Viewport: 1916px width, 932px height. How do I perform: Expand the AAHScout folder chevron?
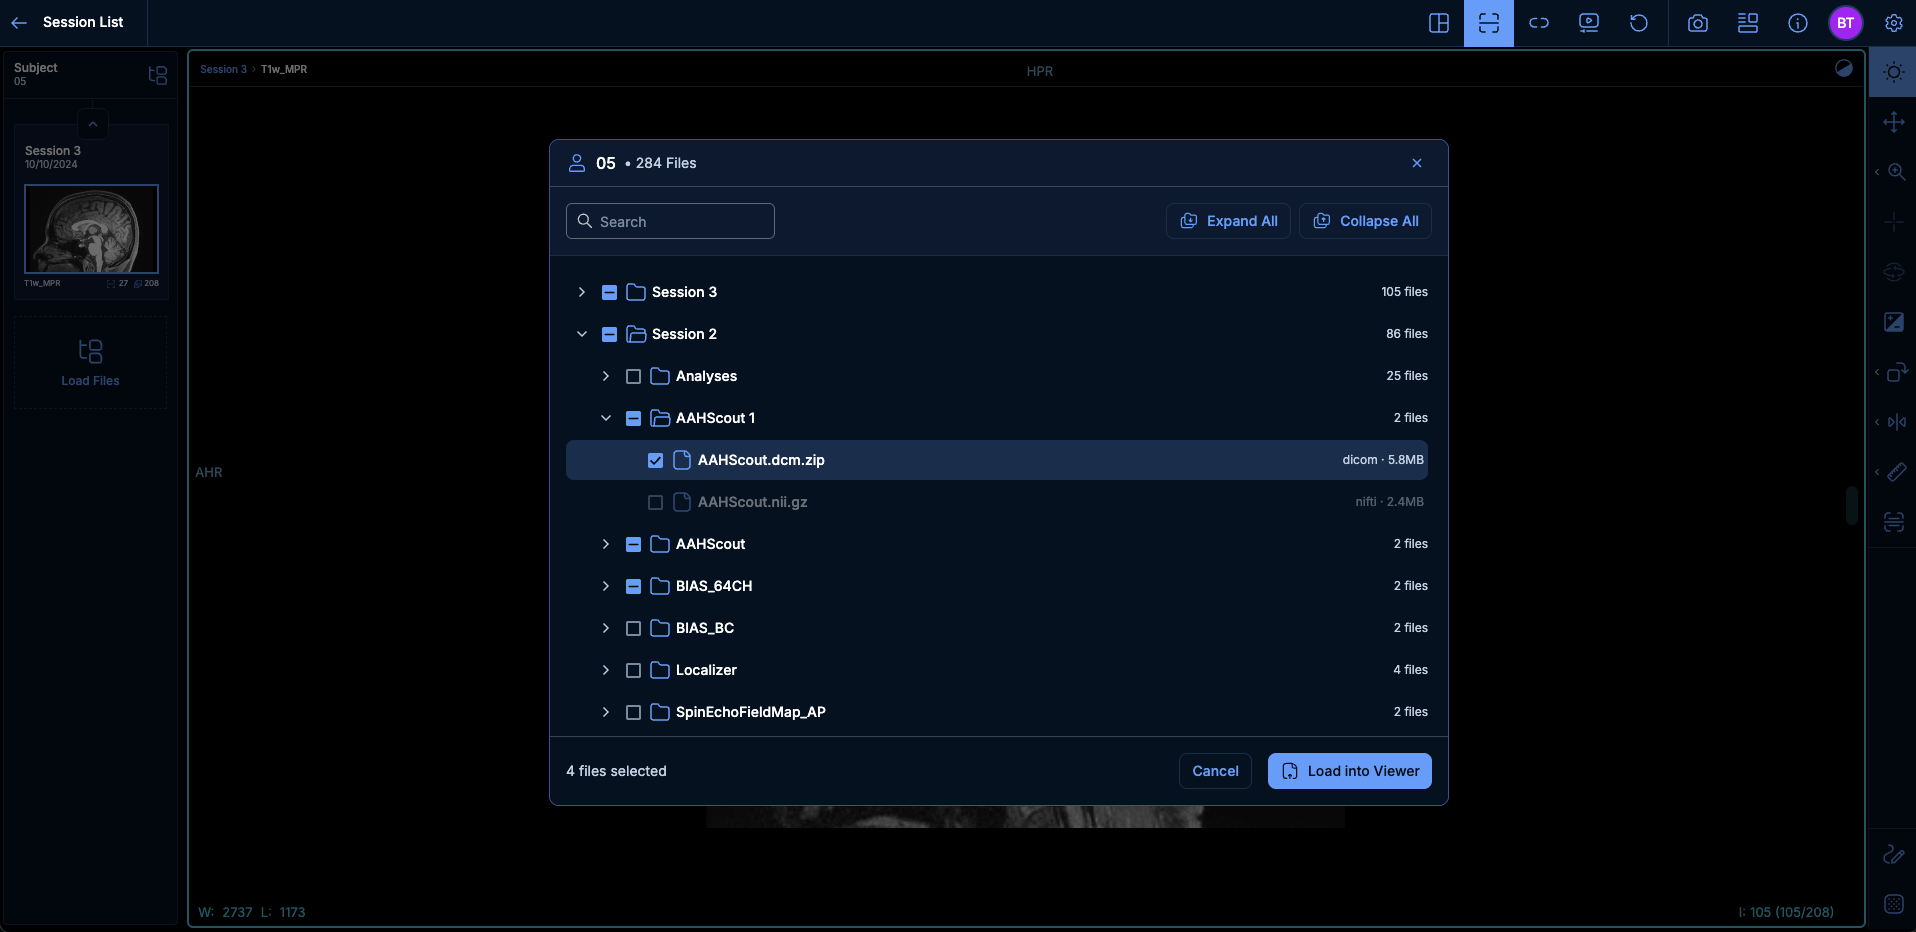pyautogui.click(x=606, y=544)
